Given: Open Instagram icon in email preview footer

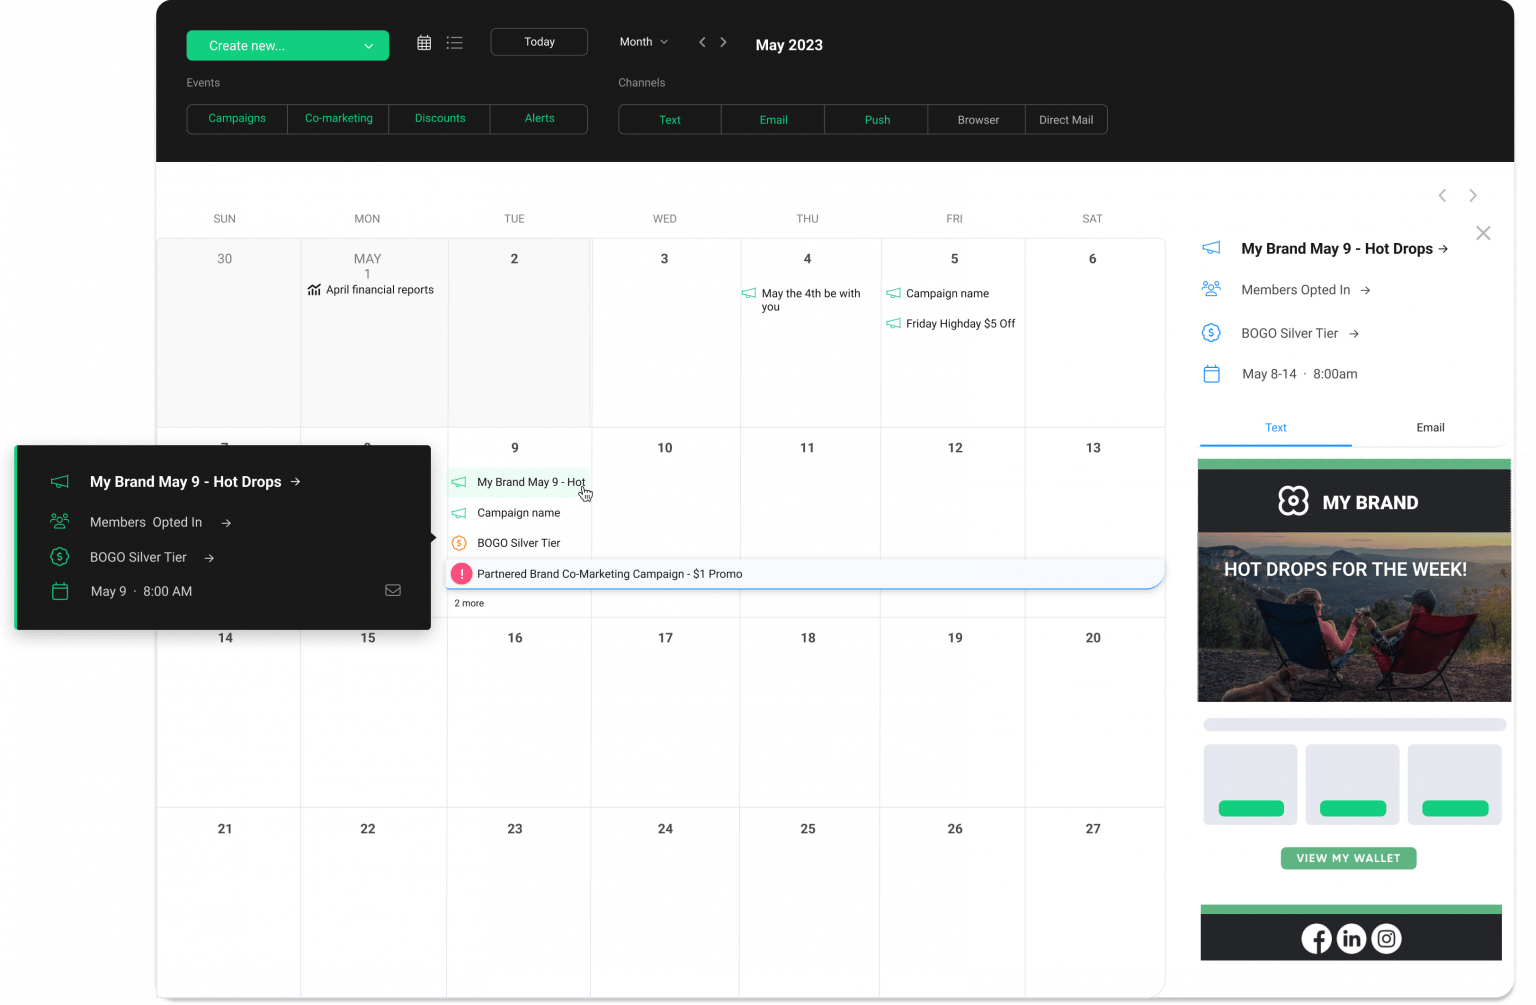Looking at the screenshot, I should coord(1386,939).
